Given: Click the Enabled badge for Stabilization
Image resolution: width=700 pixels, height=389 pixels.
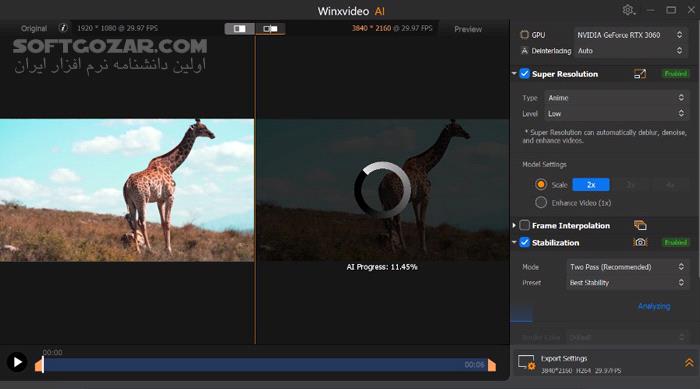Looking at the screenshot, I should 675,243.
